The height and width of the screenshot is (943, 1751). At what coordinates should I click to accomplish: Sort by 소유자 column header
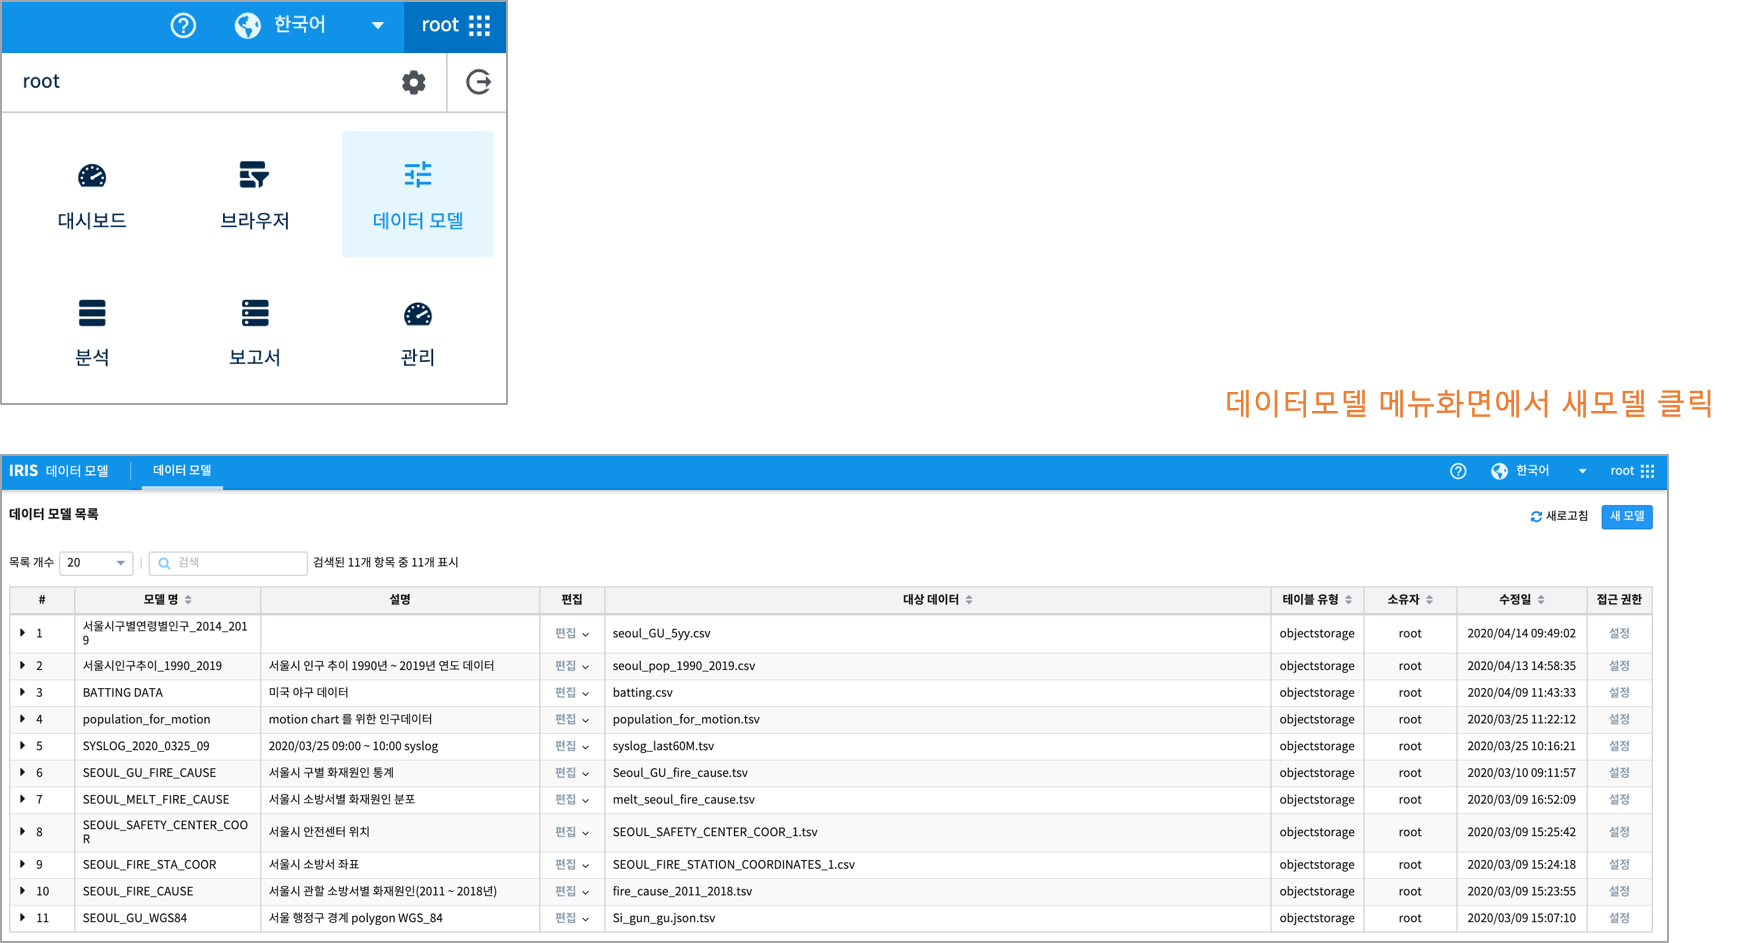pos(1410,600)
